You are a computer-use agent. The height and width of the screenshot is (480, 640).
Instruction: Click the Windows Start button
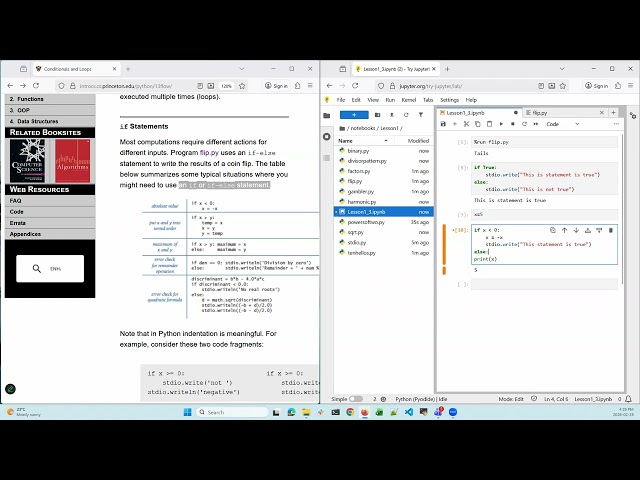pos(188,412)
